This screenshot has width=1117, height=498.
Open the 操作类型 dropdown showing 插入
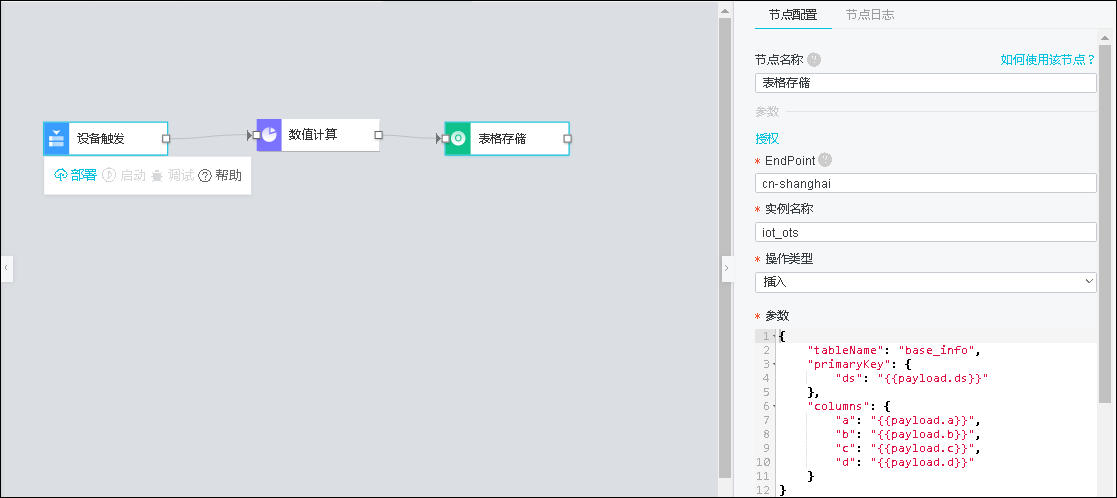click(925, 282)
